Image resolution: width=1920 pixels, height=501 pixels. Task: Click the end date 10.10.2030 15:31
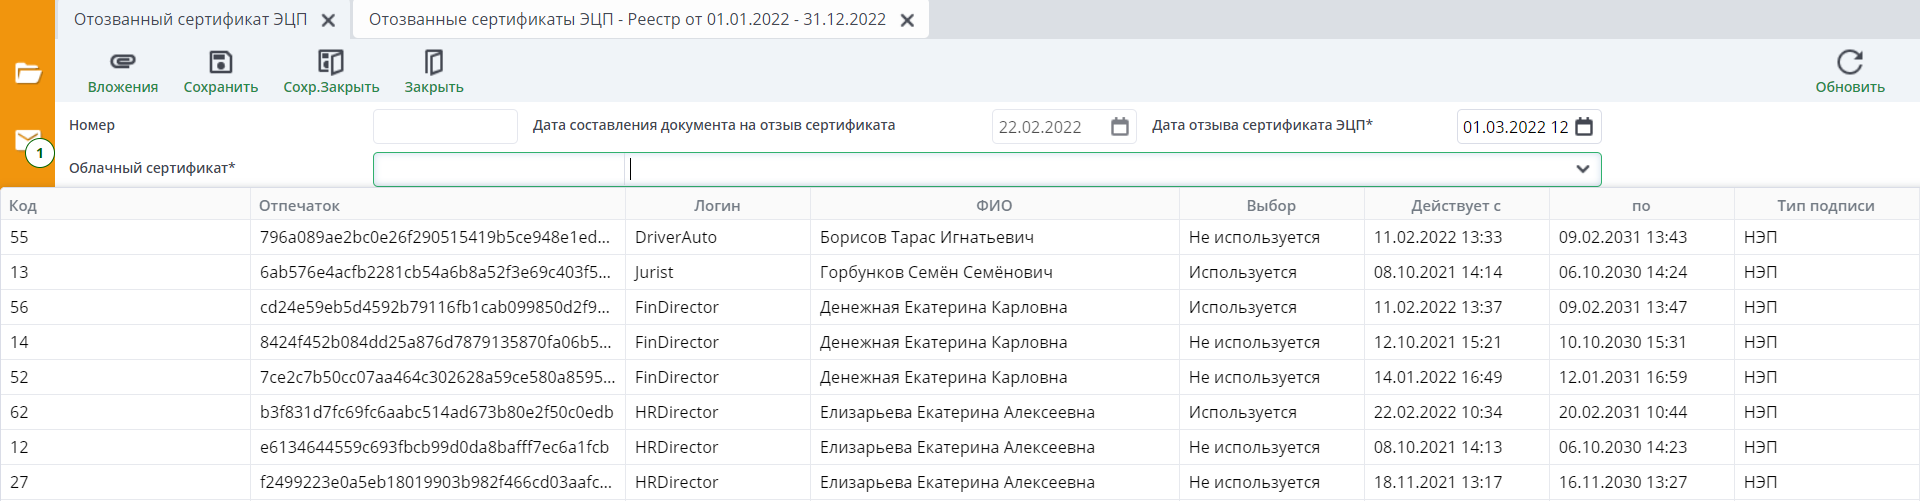pos(1623,343)
